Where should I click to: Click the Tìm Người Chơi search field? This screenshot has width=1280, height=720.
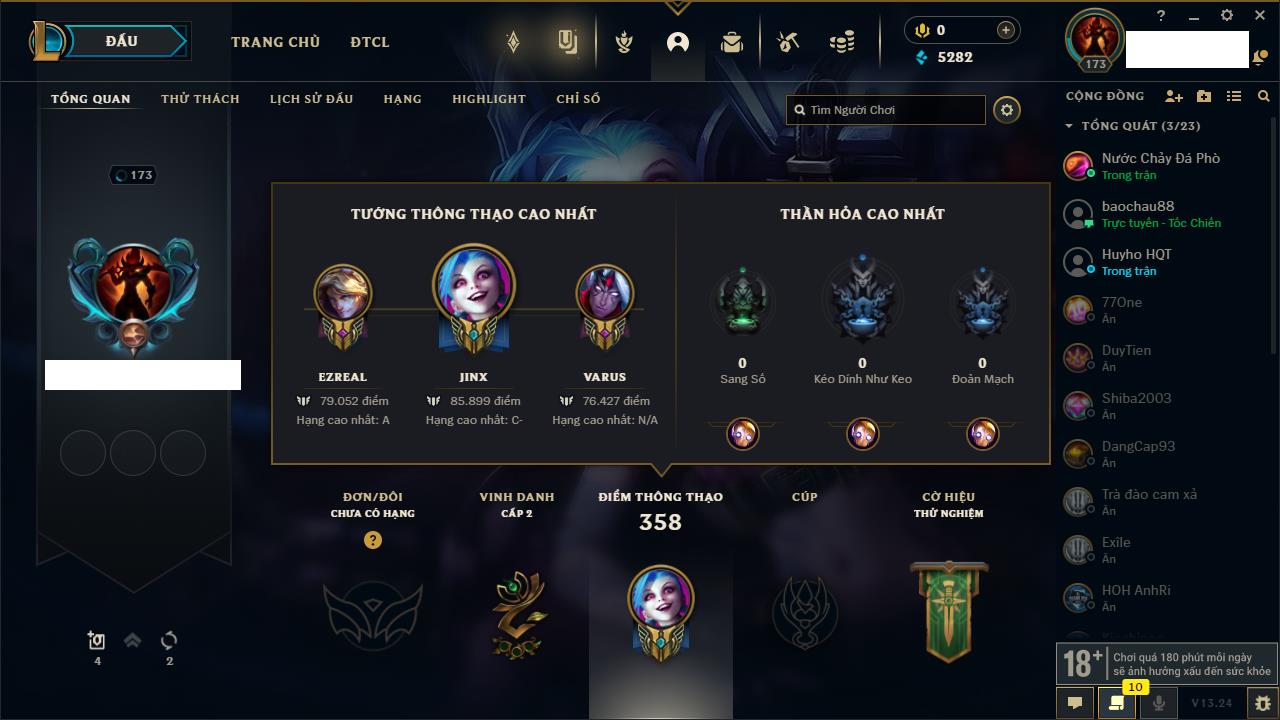886,110
